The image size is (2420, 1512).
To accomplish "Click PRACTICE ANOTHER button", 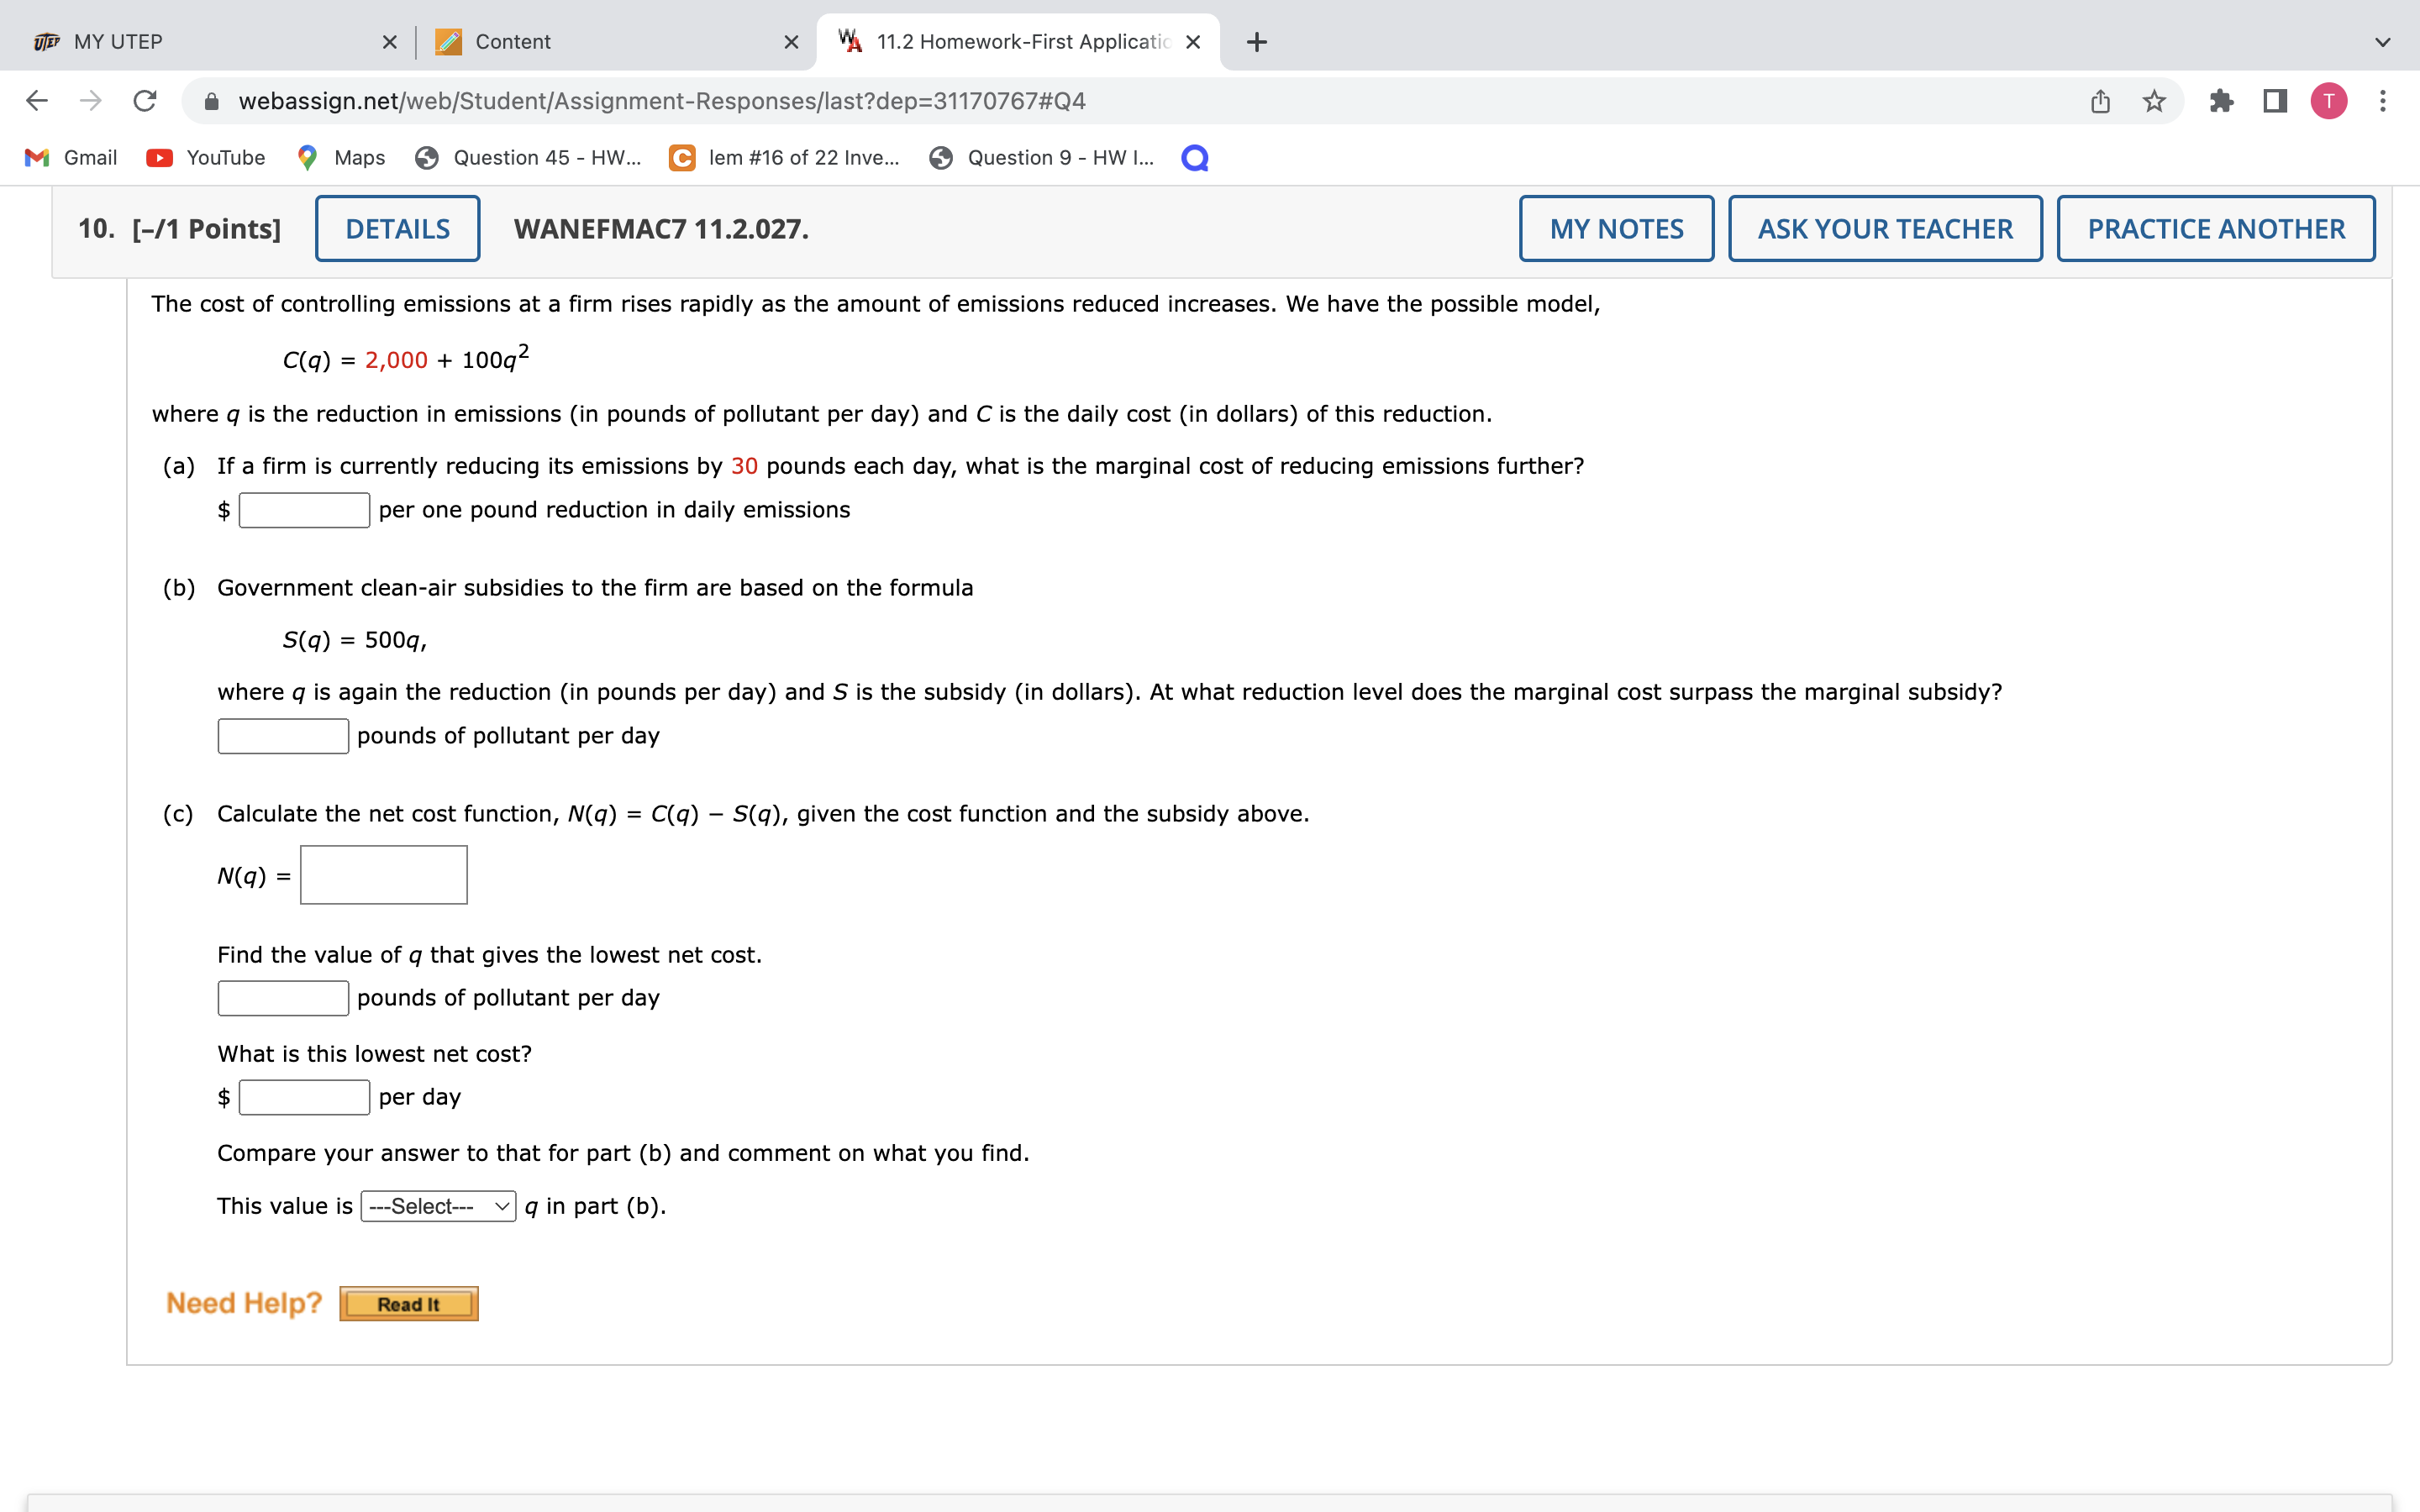I will (2215, 229).
